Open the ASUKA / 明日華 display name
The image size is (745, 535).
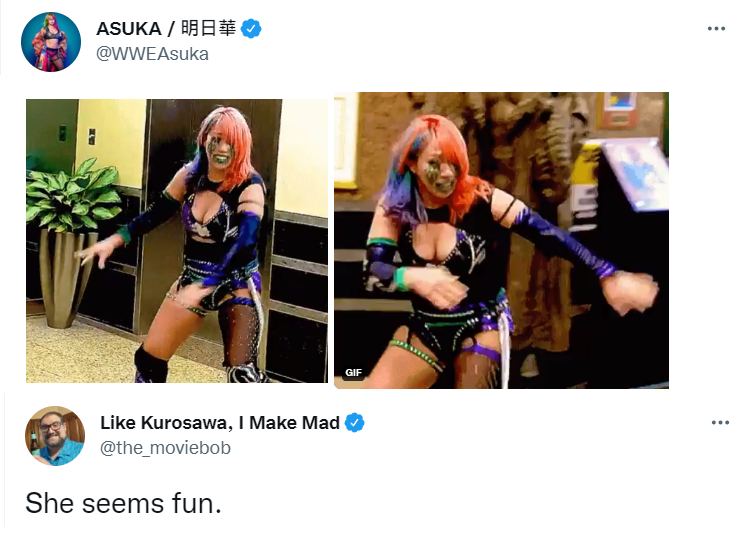click(x=166, y=29)
